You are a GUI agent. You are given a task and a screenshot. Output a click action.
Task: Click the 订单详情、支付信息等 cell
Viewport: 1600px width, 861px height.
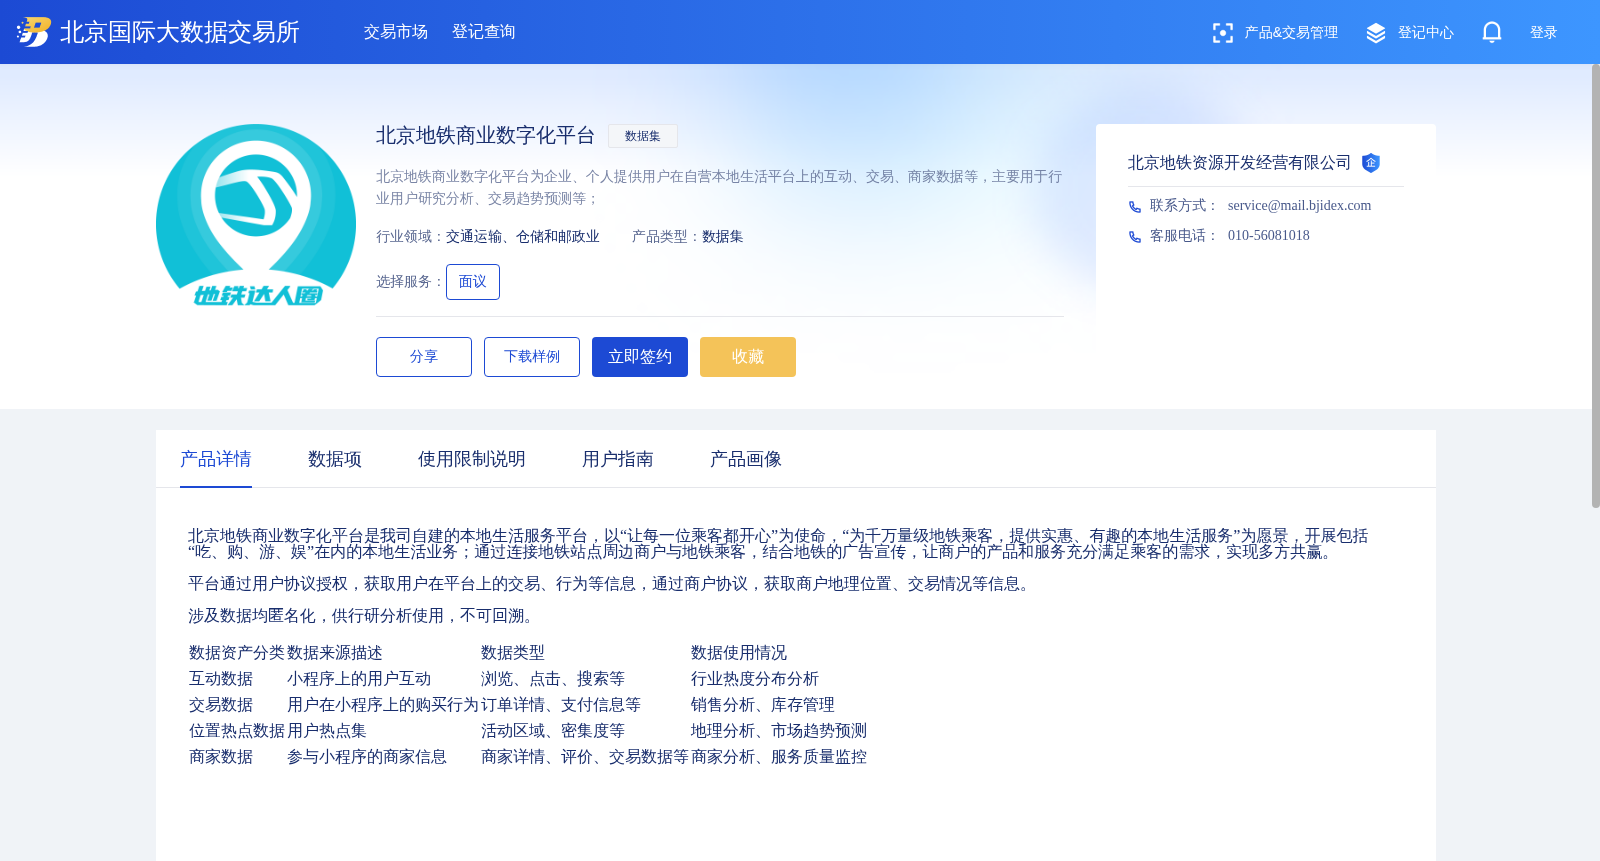click(561, 705)
